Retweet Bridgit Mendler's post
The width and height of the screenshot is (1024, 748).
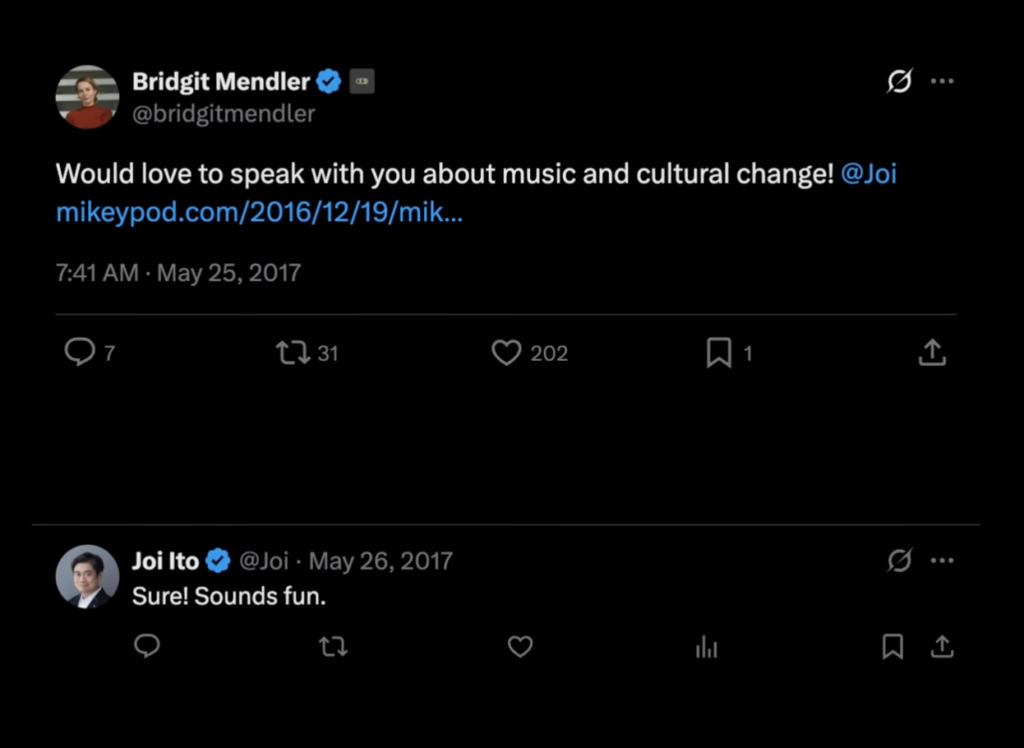tap(292, 352)
